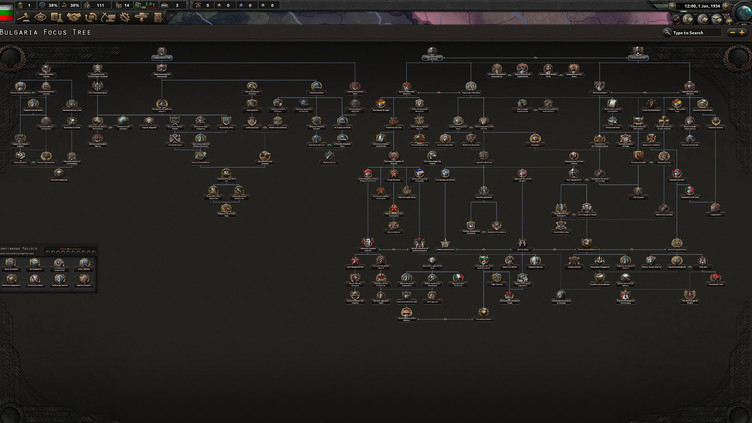Screen dimensions: 752x423
Task: Open diplomacy with the handshake icon
Action: point(74,18)
